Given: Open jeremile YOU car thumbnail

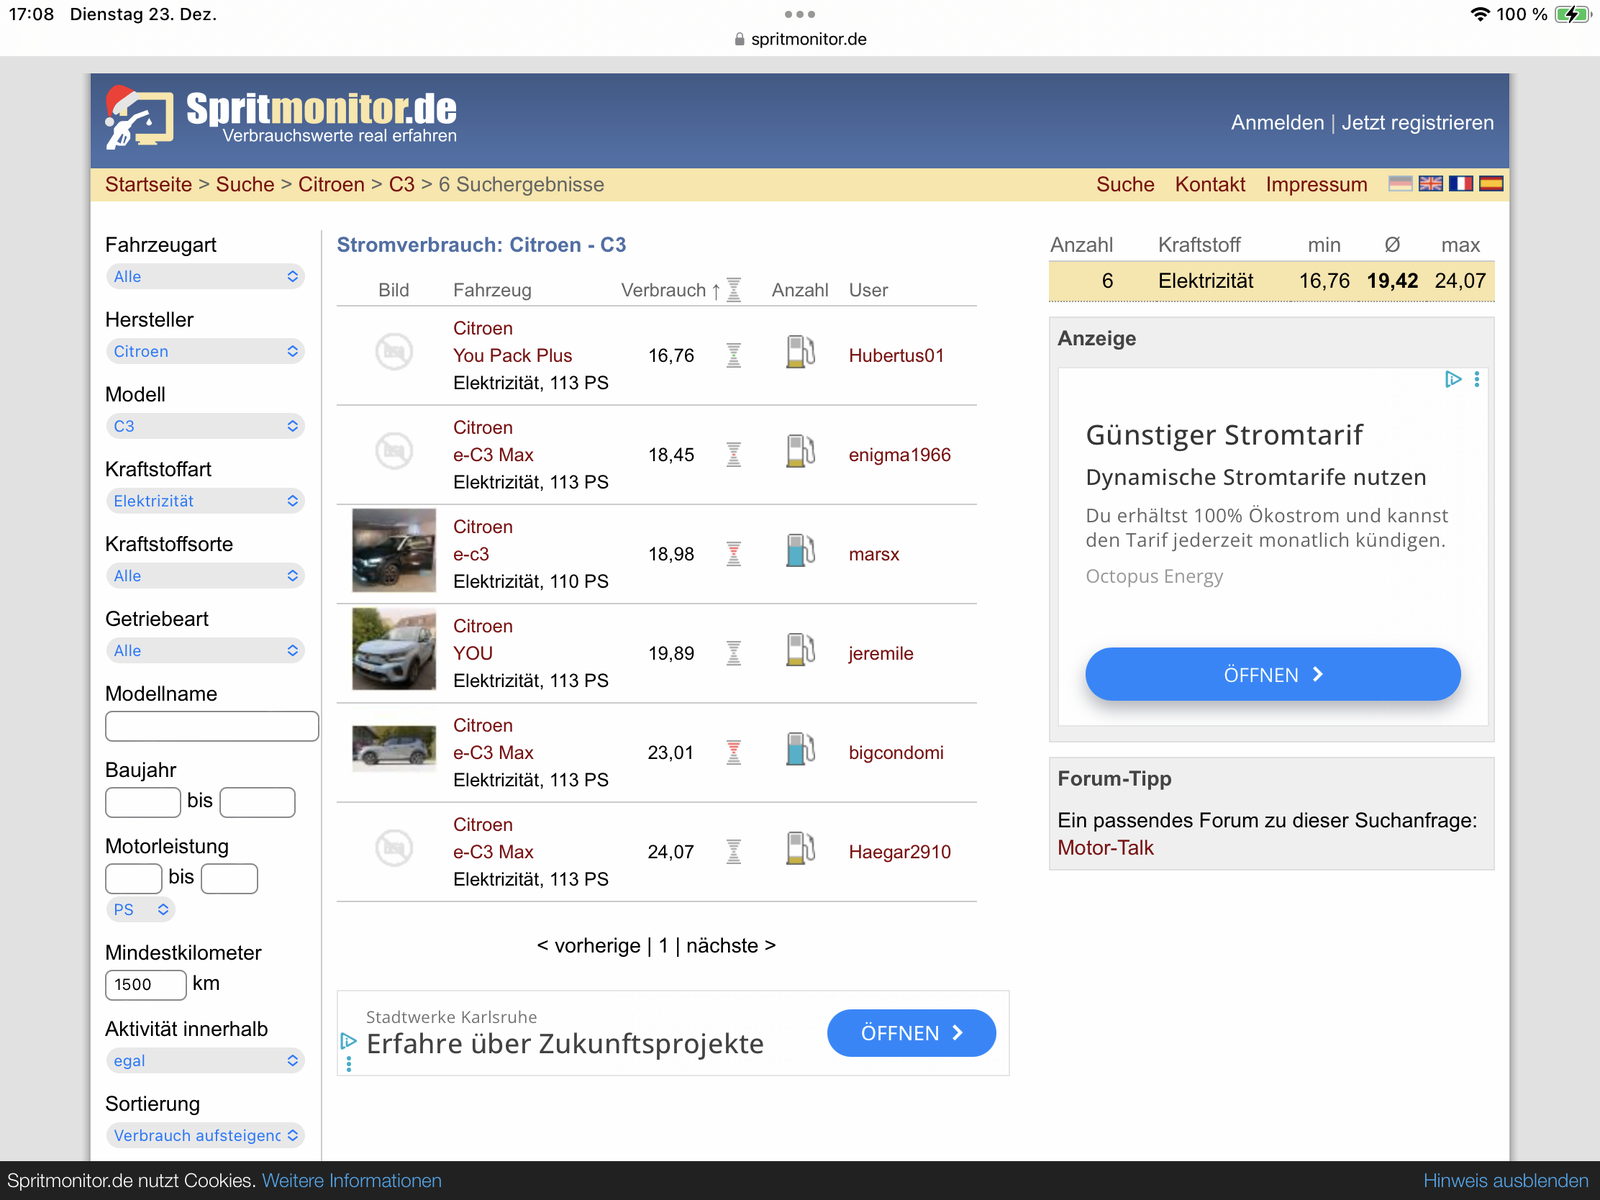Looking at the screenshot, I should [394, 649].
